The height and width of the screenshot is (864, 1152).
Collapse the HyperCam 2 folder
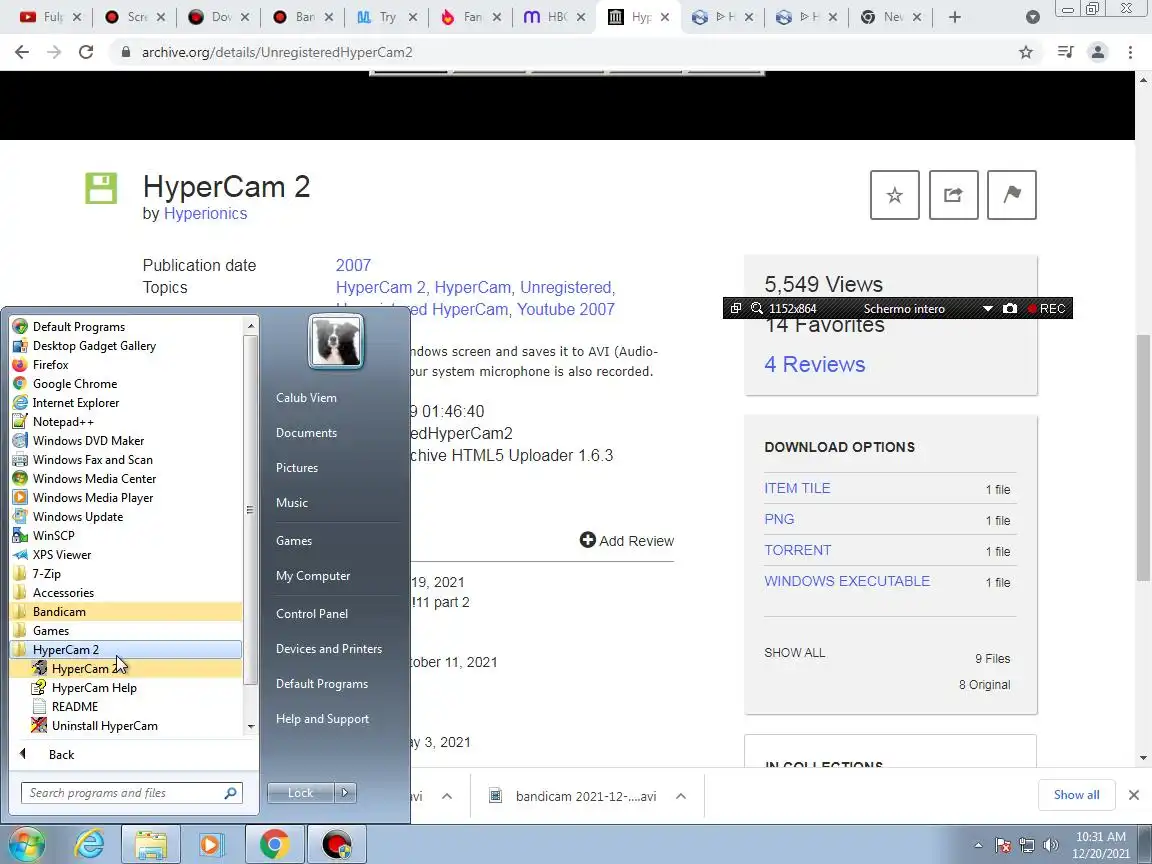click(x=126, y=649)
